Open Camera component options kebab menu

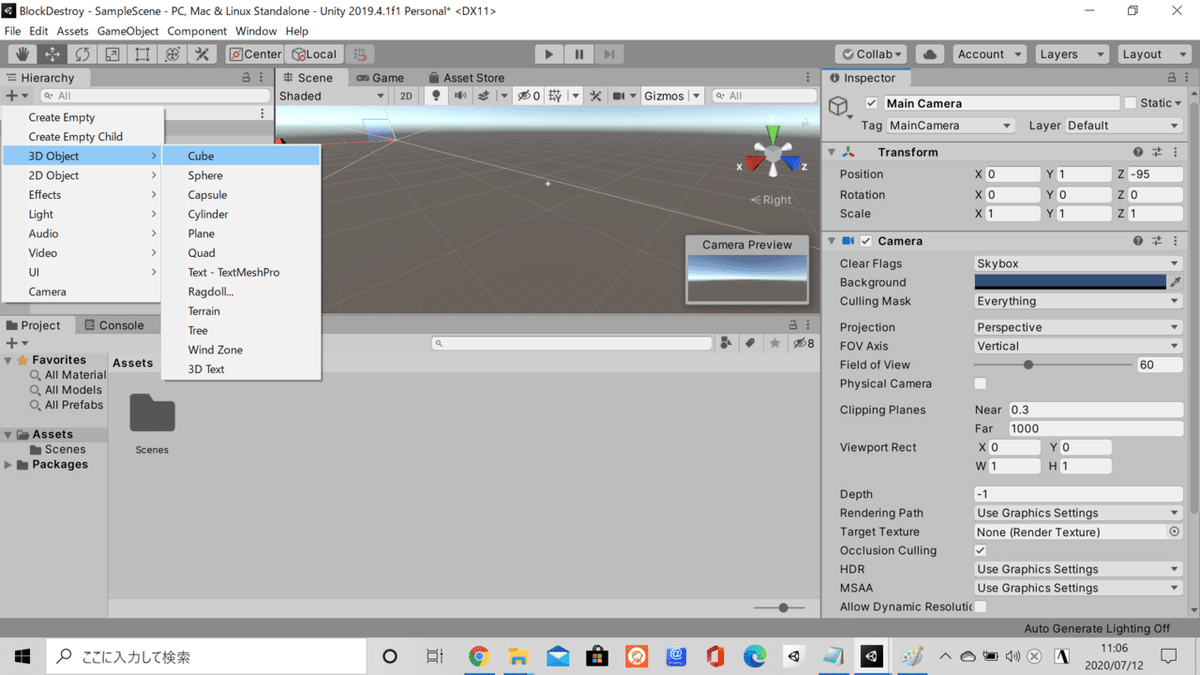(x=1175, y=241)
